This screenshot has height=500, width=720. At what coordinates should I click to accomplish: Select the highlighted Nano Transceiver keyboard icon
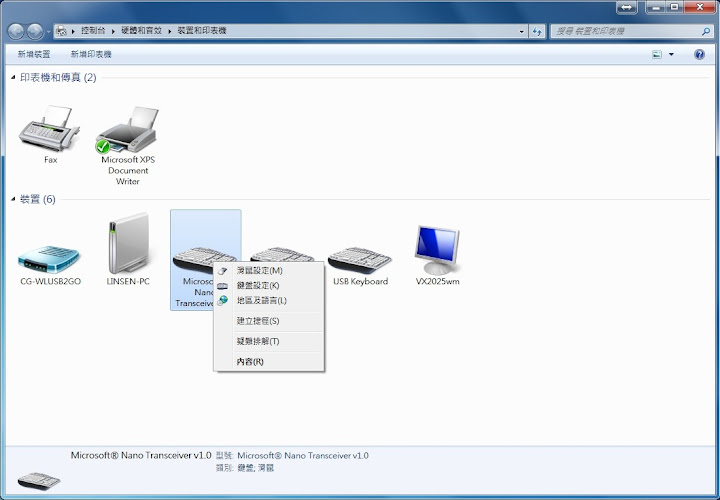pyautogui.click(x=205, y=259)
